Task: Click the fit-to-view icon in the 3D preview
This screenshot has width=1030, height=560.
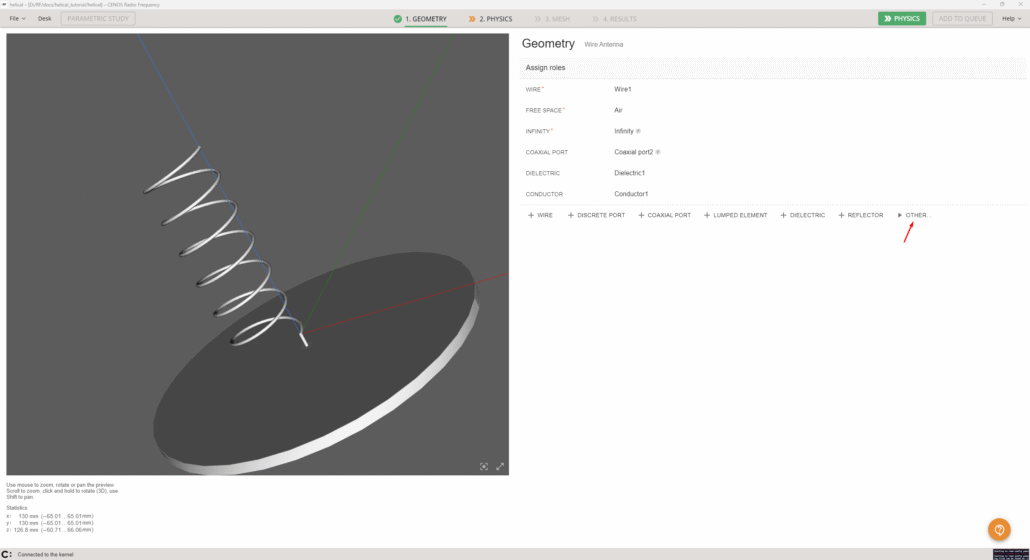Action: (x=484, y=466)
